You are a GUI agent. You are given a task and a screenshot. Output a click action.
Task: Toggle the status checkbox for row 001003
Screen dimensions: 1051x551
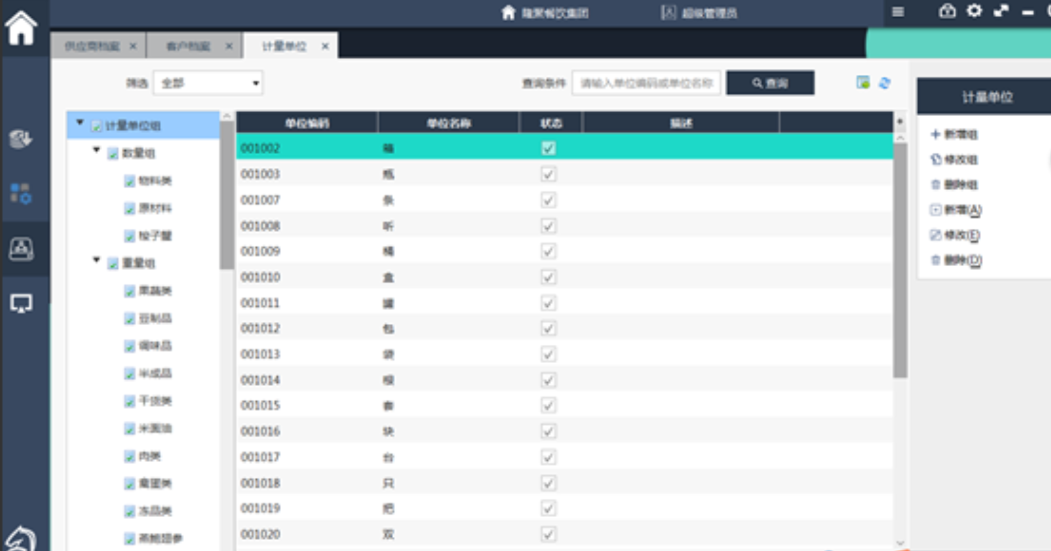[548, 174]
